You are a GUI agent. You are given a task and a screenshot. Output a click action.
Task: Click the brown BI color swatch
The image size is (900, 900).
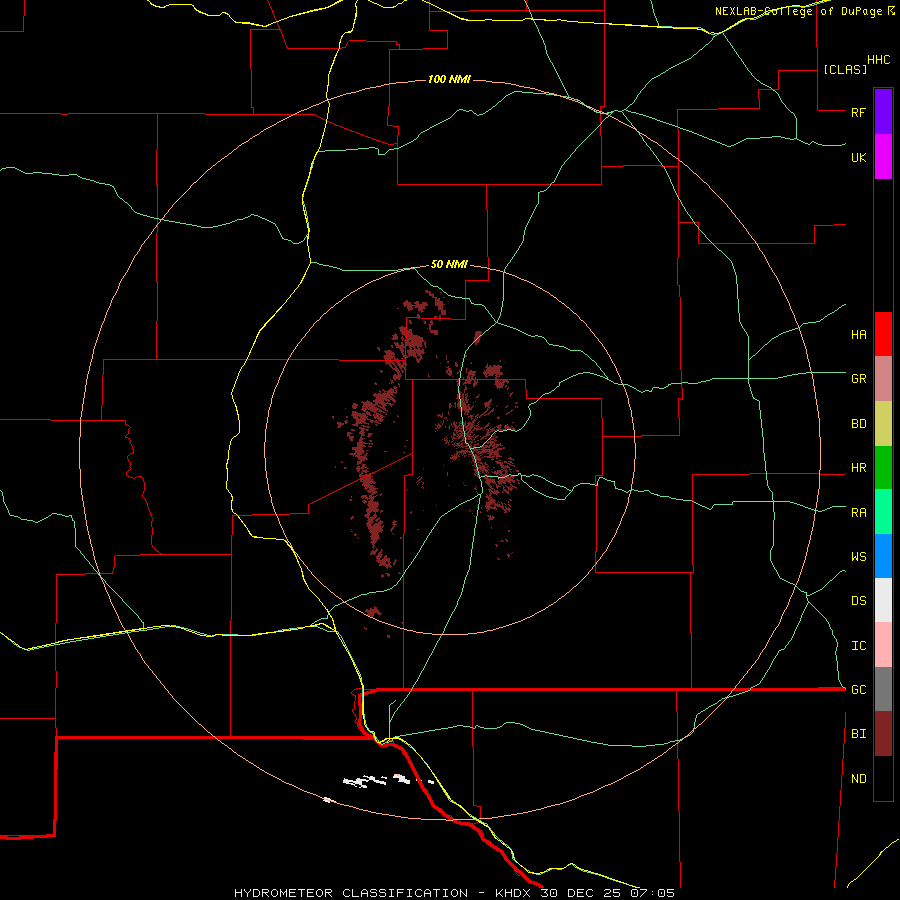pyautogui.click(x=883, y=734)
